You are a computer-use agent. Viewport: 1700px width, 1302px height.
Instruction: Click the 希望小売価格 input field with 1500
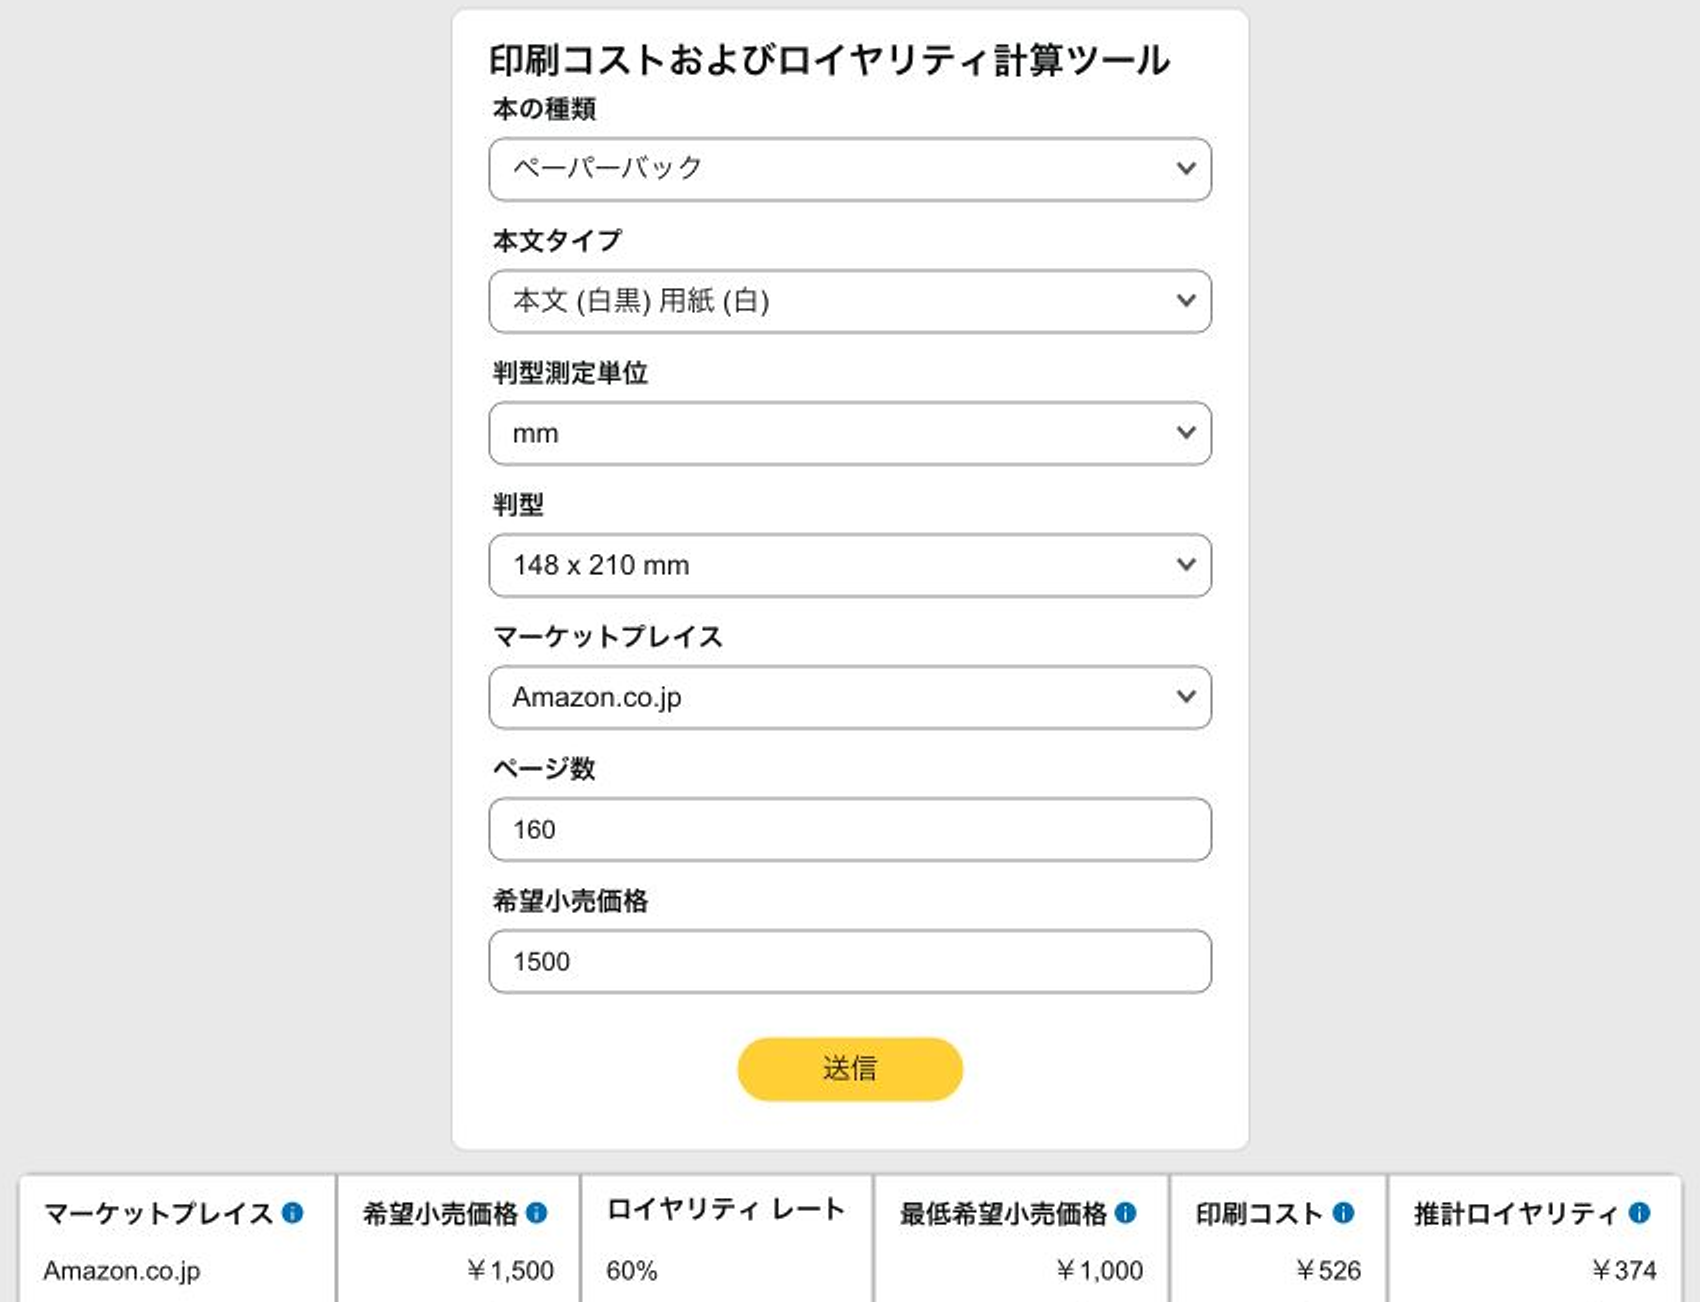tap(850, 961)
